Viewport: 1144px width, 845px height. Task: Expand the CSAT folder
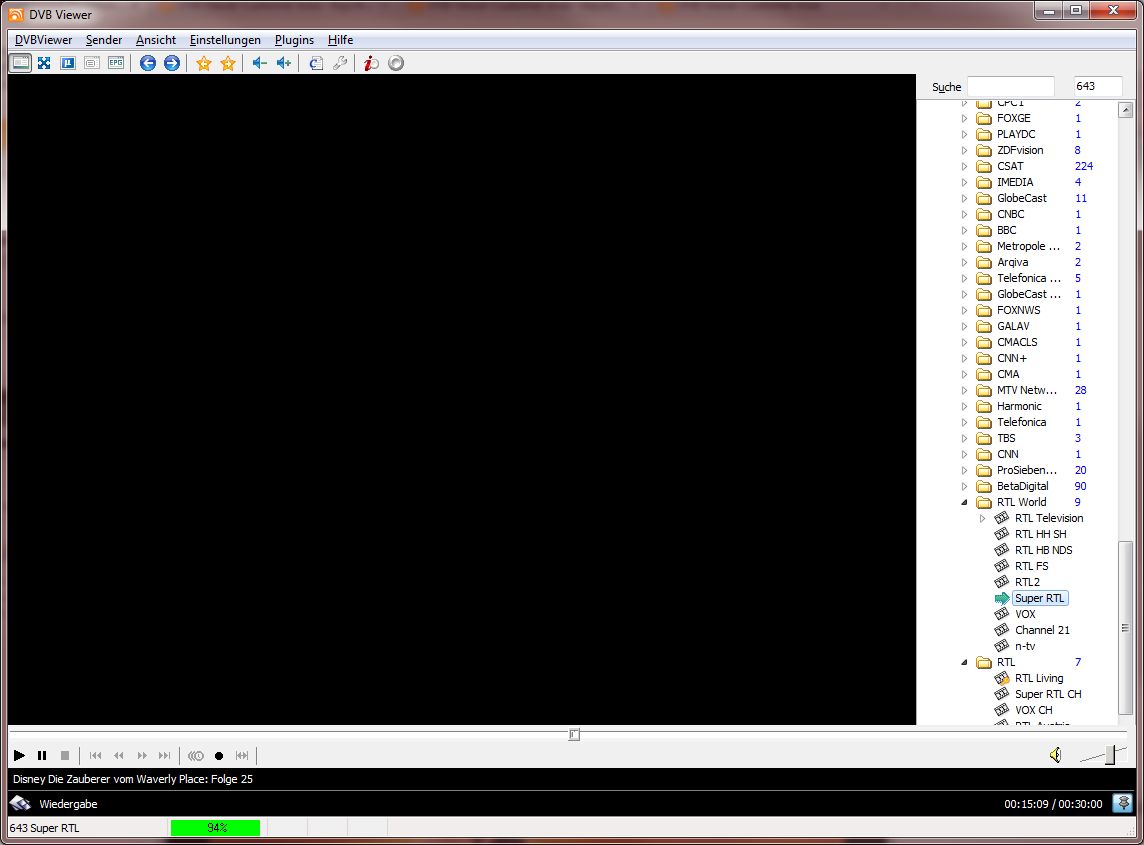[x=965, y=166]
